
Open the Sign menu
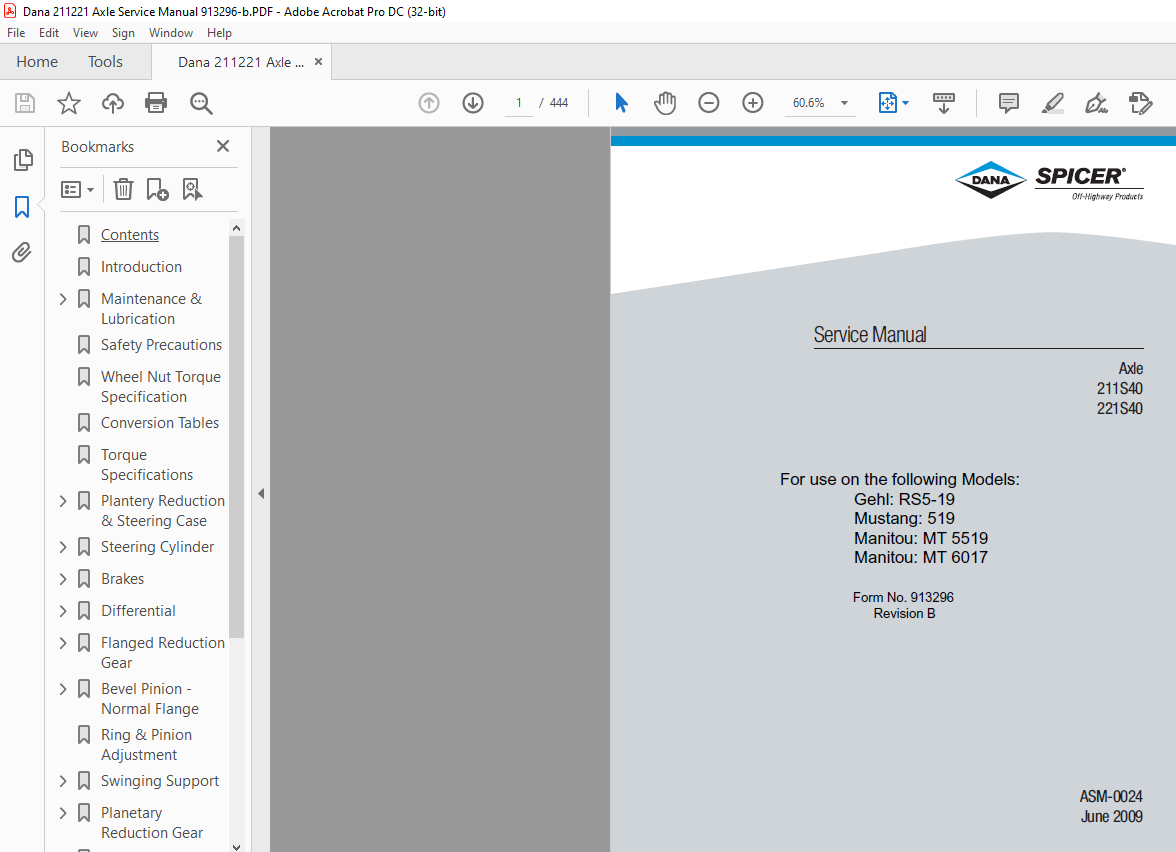pos(123,33)
